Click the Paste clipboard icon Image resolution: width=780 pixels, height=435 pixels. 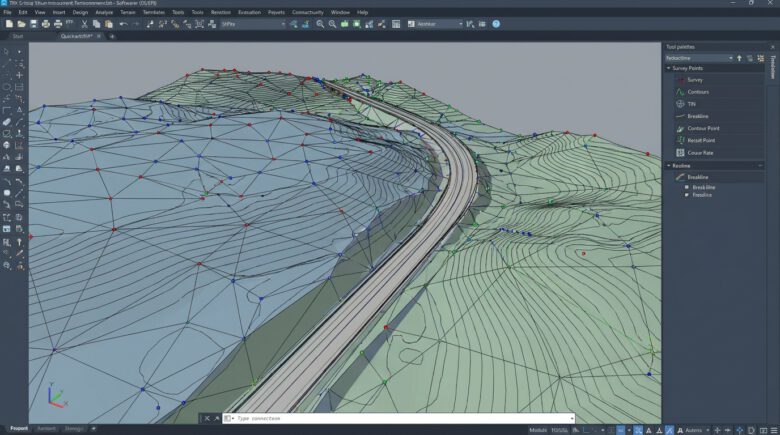click(108, 24)
